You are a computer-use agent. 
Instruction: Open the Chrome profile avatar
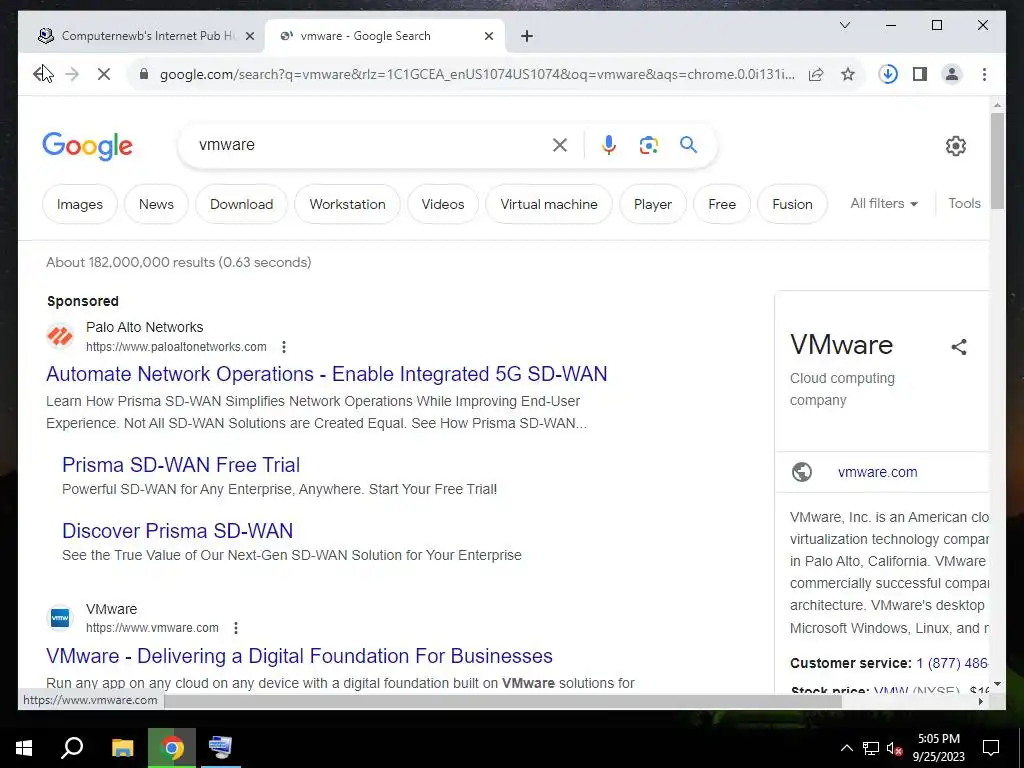coord(952,74)
